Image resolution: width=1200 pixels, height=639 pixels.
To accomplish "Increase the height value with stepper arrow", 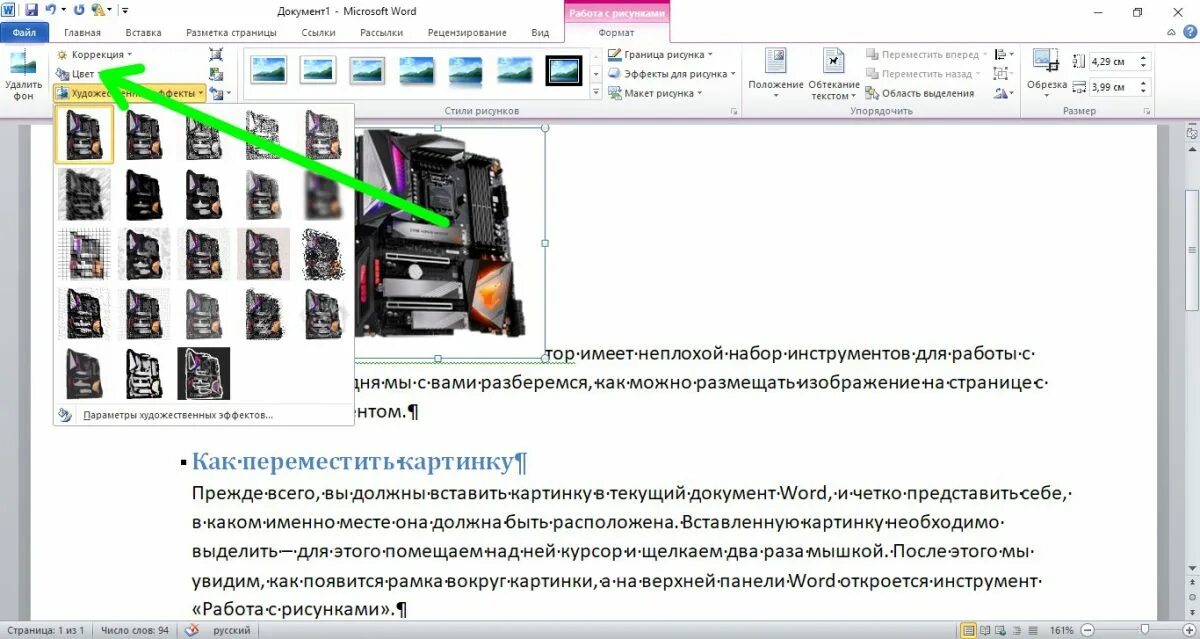I will click(x=1145, y=57).
